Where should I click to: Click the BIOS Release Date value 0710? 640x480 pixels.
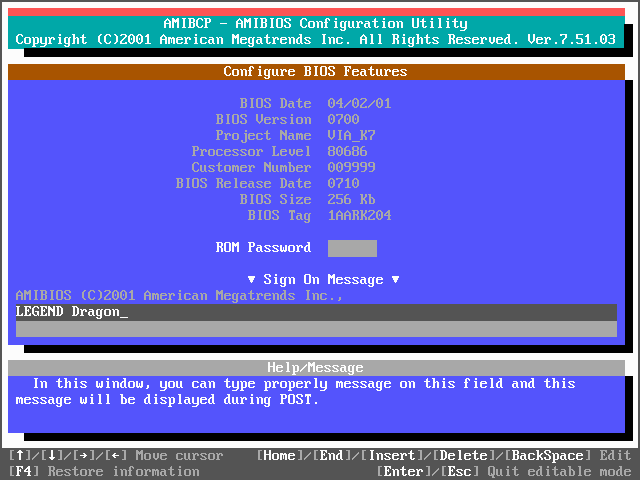click(343, 183)
